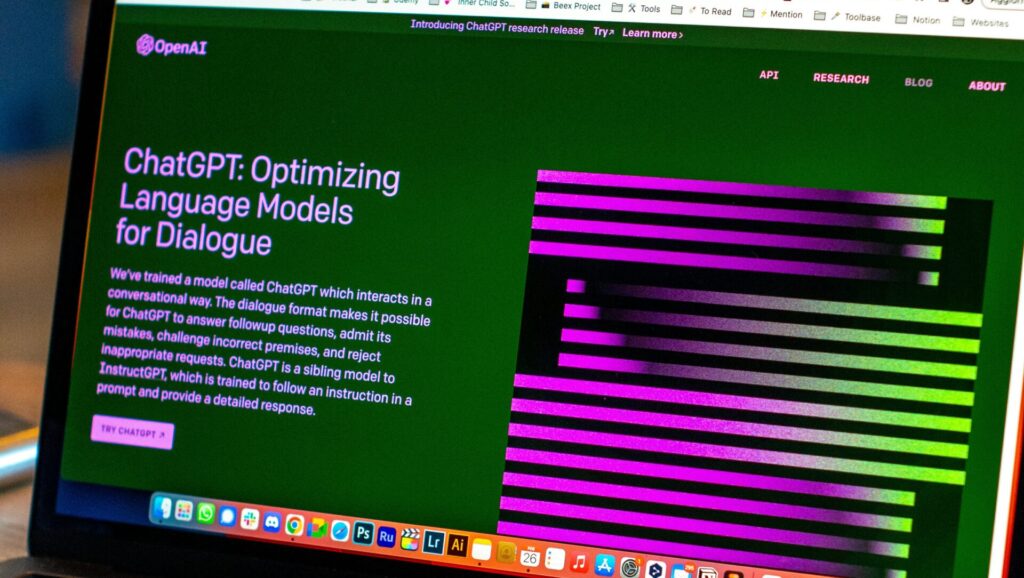Open the Beex Project bookmark folder
This screenshot has height=578, width=1024.
(x=569, y=6)
